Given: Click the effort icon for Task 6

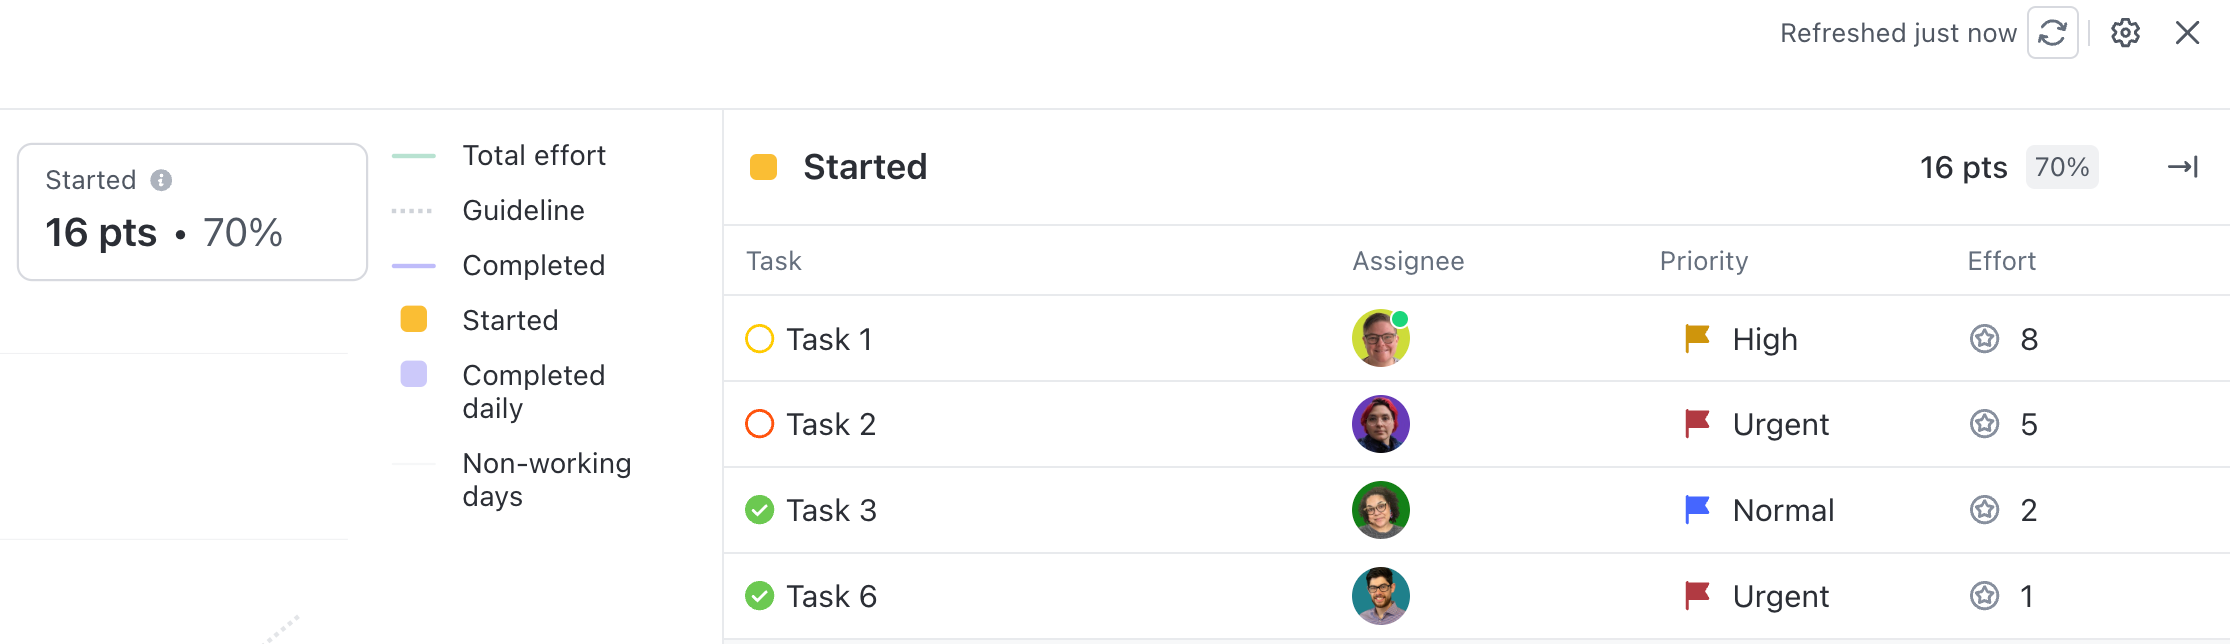Looking at the screenshot, I should (1984, 596).
